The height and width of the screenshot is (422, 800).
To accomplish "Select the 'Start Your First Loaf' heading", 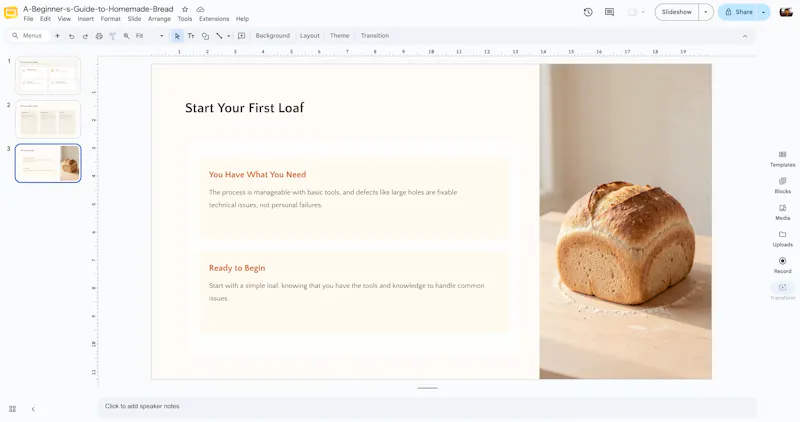I will click(244, 108).
